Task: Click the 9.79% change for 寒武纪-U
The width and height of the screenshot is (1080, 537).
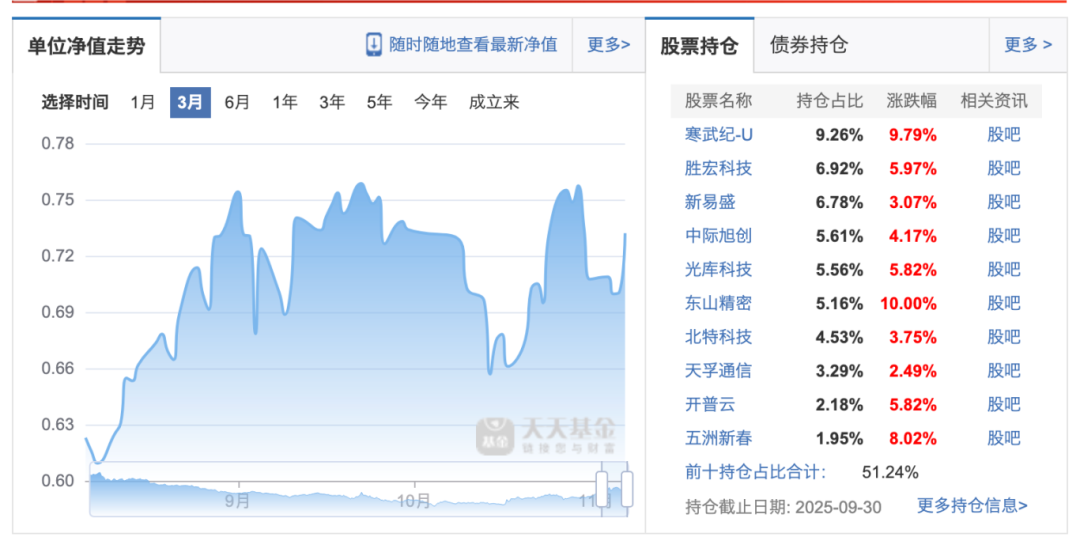Action: pyautogui.click(x=912, y=136)
